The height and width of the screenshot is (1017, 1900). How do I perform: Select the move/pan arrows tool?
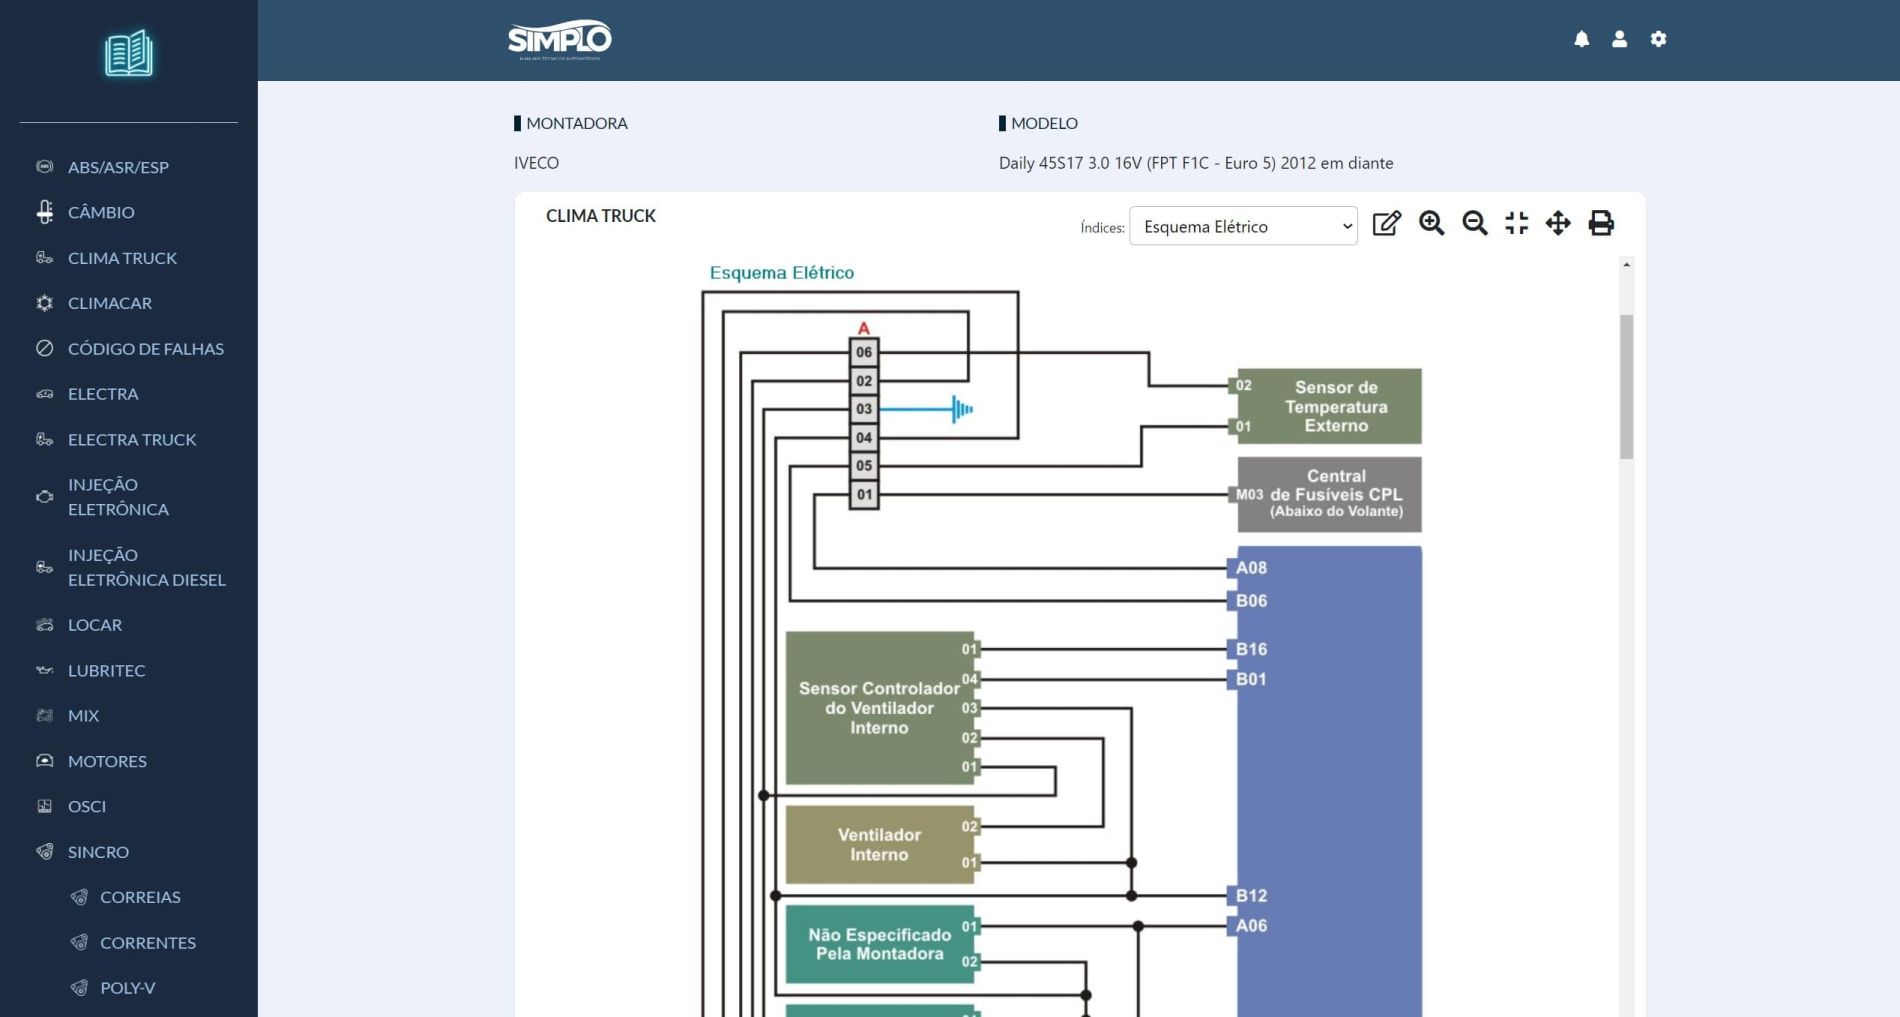(x=1558, y=223)
